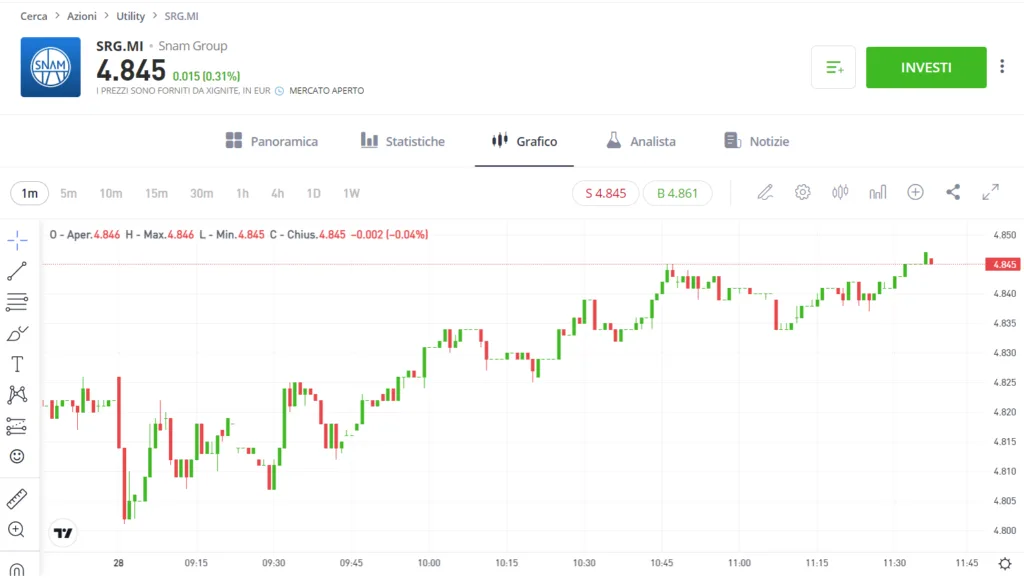Click the S 4.845 sell price pill

tap(605, 193)
